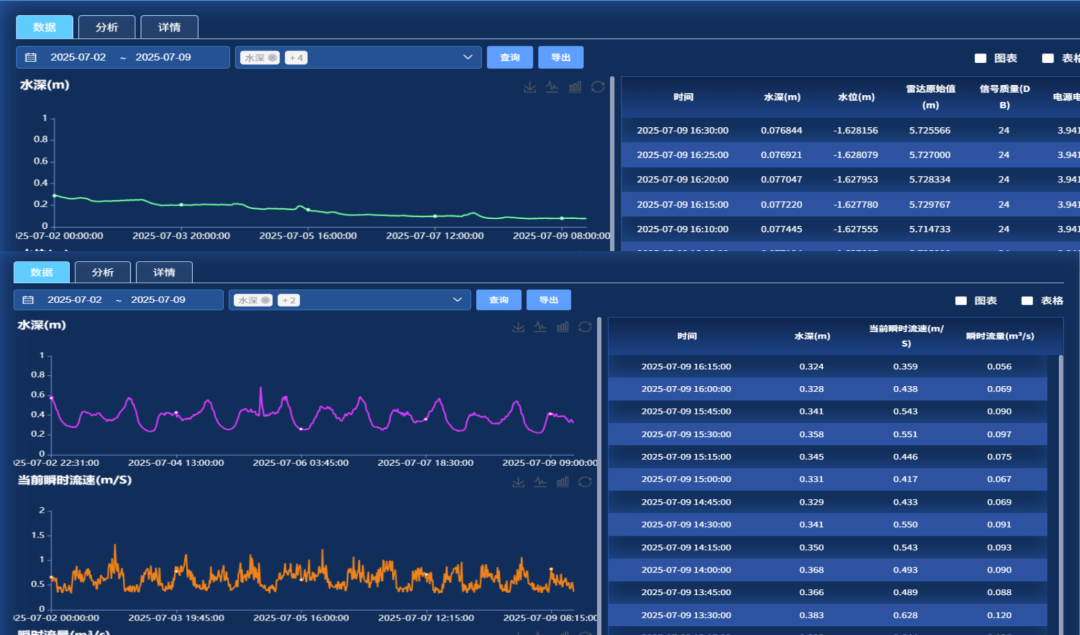Toggle the 图表 checkbox in the lower panel
1080x635 pixels.
point(961,300)
